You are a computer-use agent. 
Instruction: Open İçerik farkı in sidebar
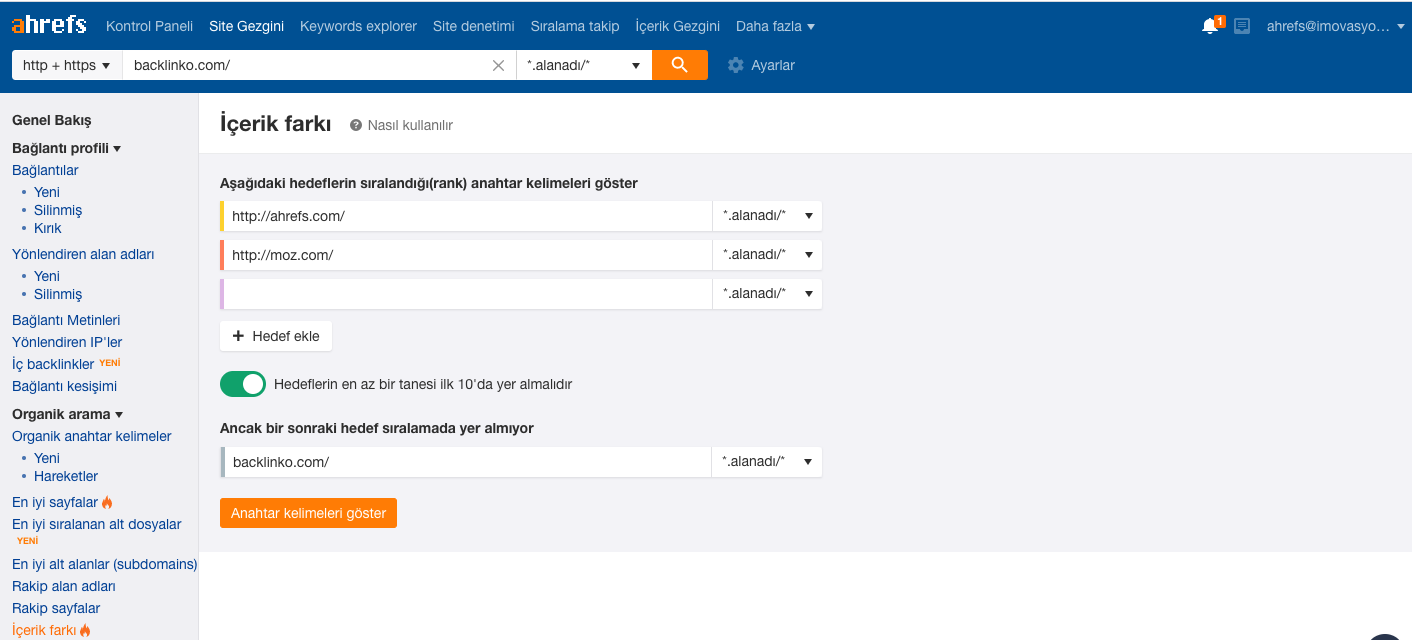pyautogui.click(x=44, y=630)
